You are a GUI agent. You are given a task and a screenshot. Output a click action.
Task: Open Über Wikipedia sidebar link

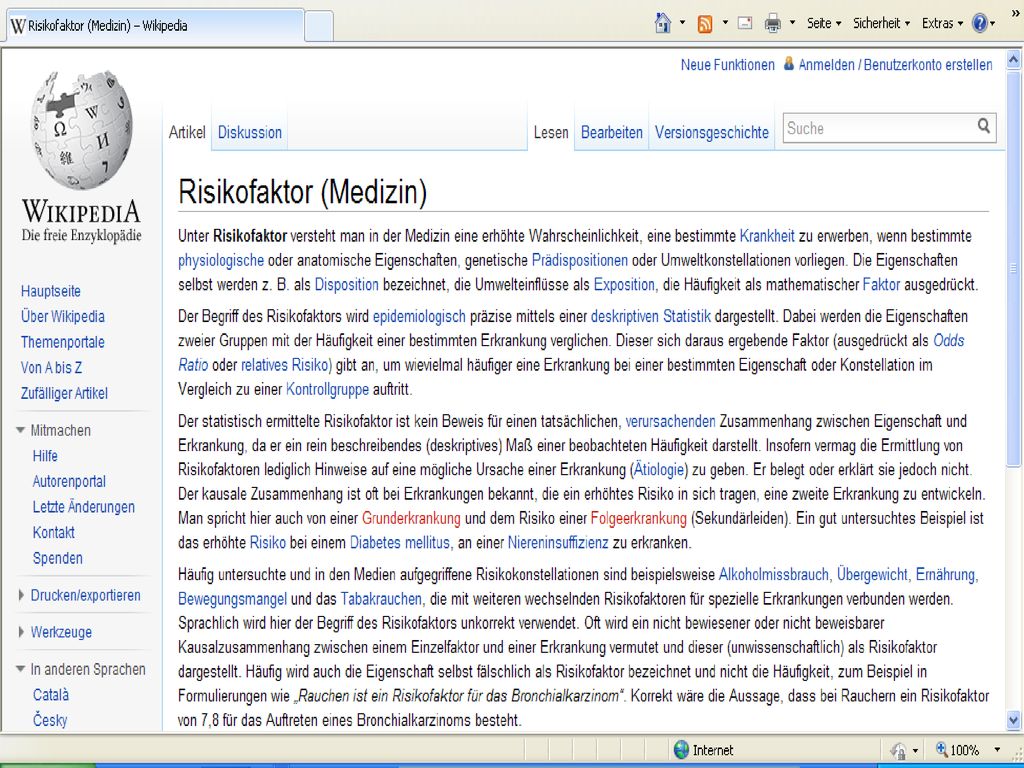[63, 317]
